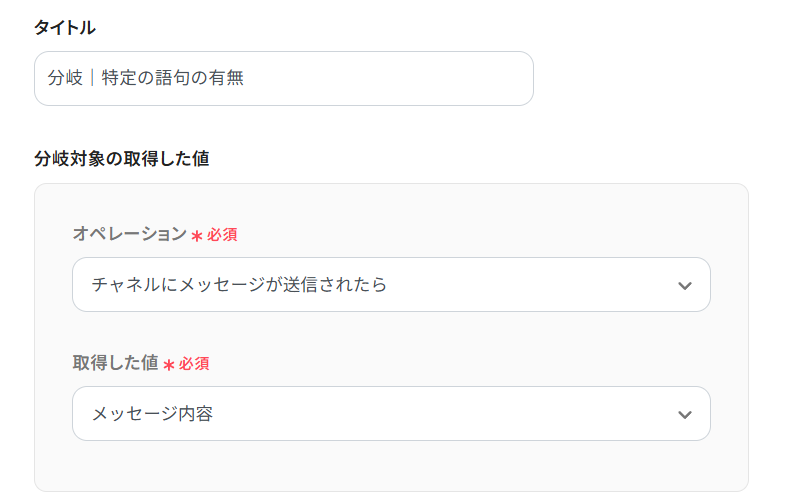Click the 分岐｜特定の語句の有無 title text
This screenshot has height=504, width=786.
146,78
